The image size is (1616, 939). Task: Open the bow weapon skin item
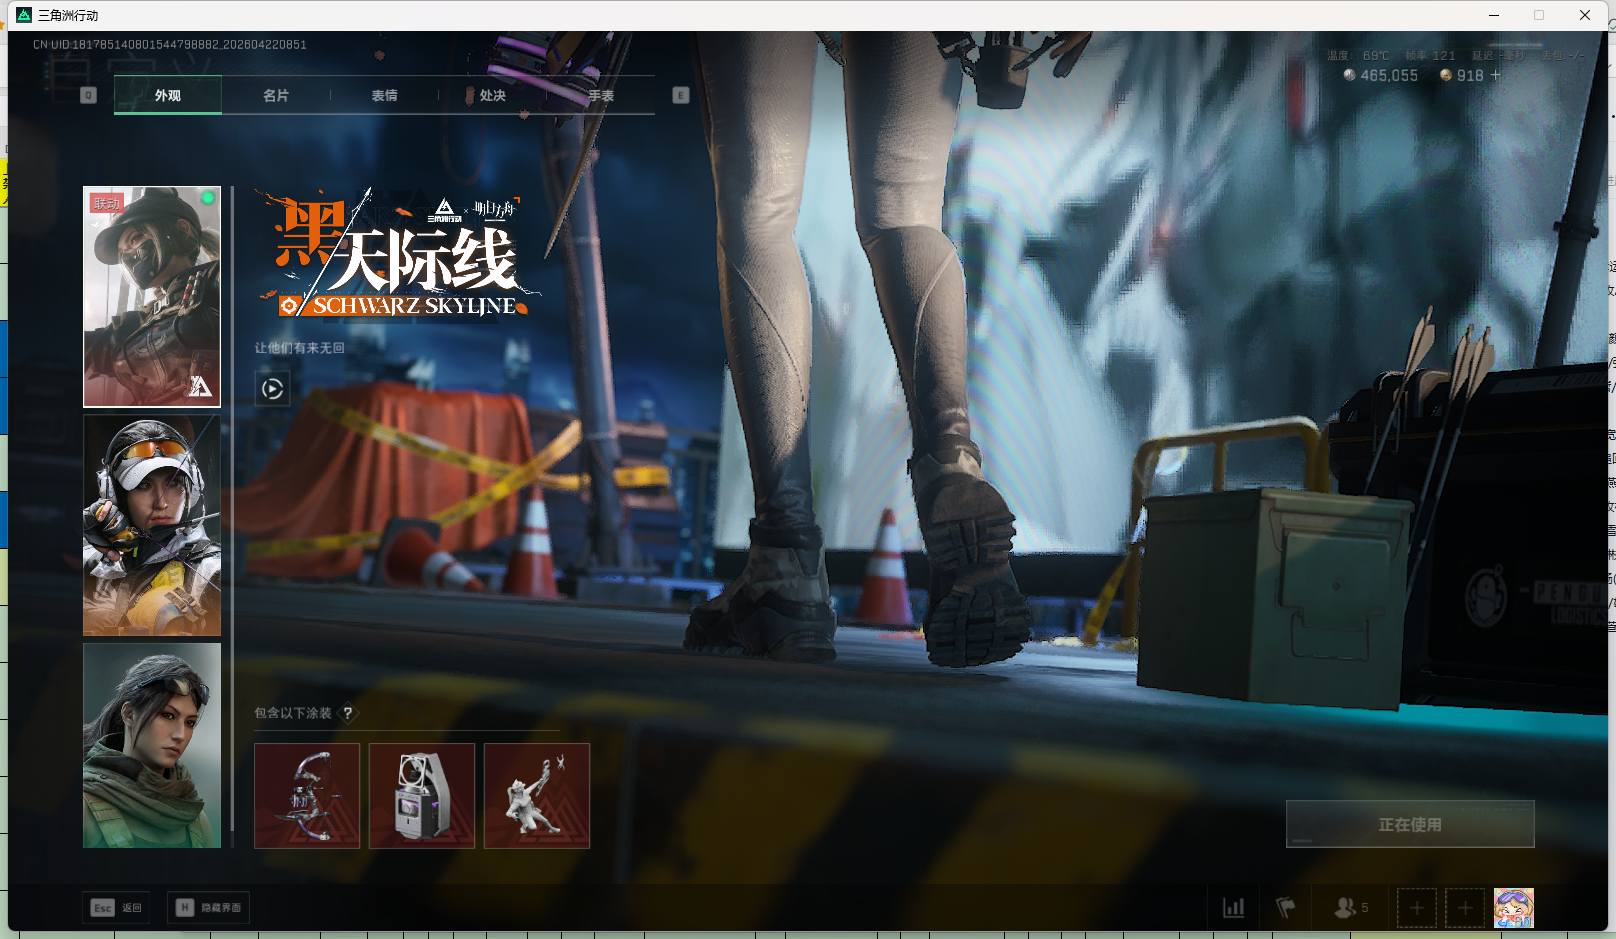(x=307, y=796)
